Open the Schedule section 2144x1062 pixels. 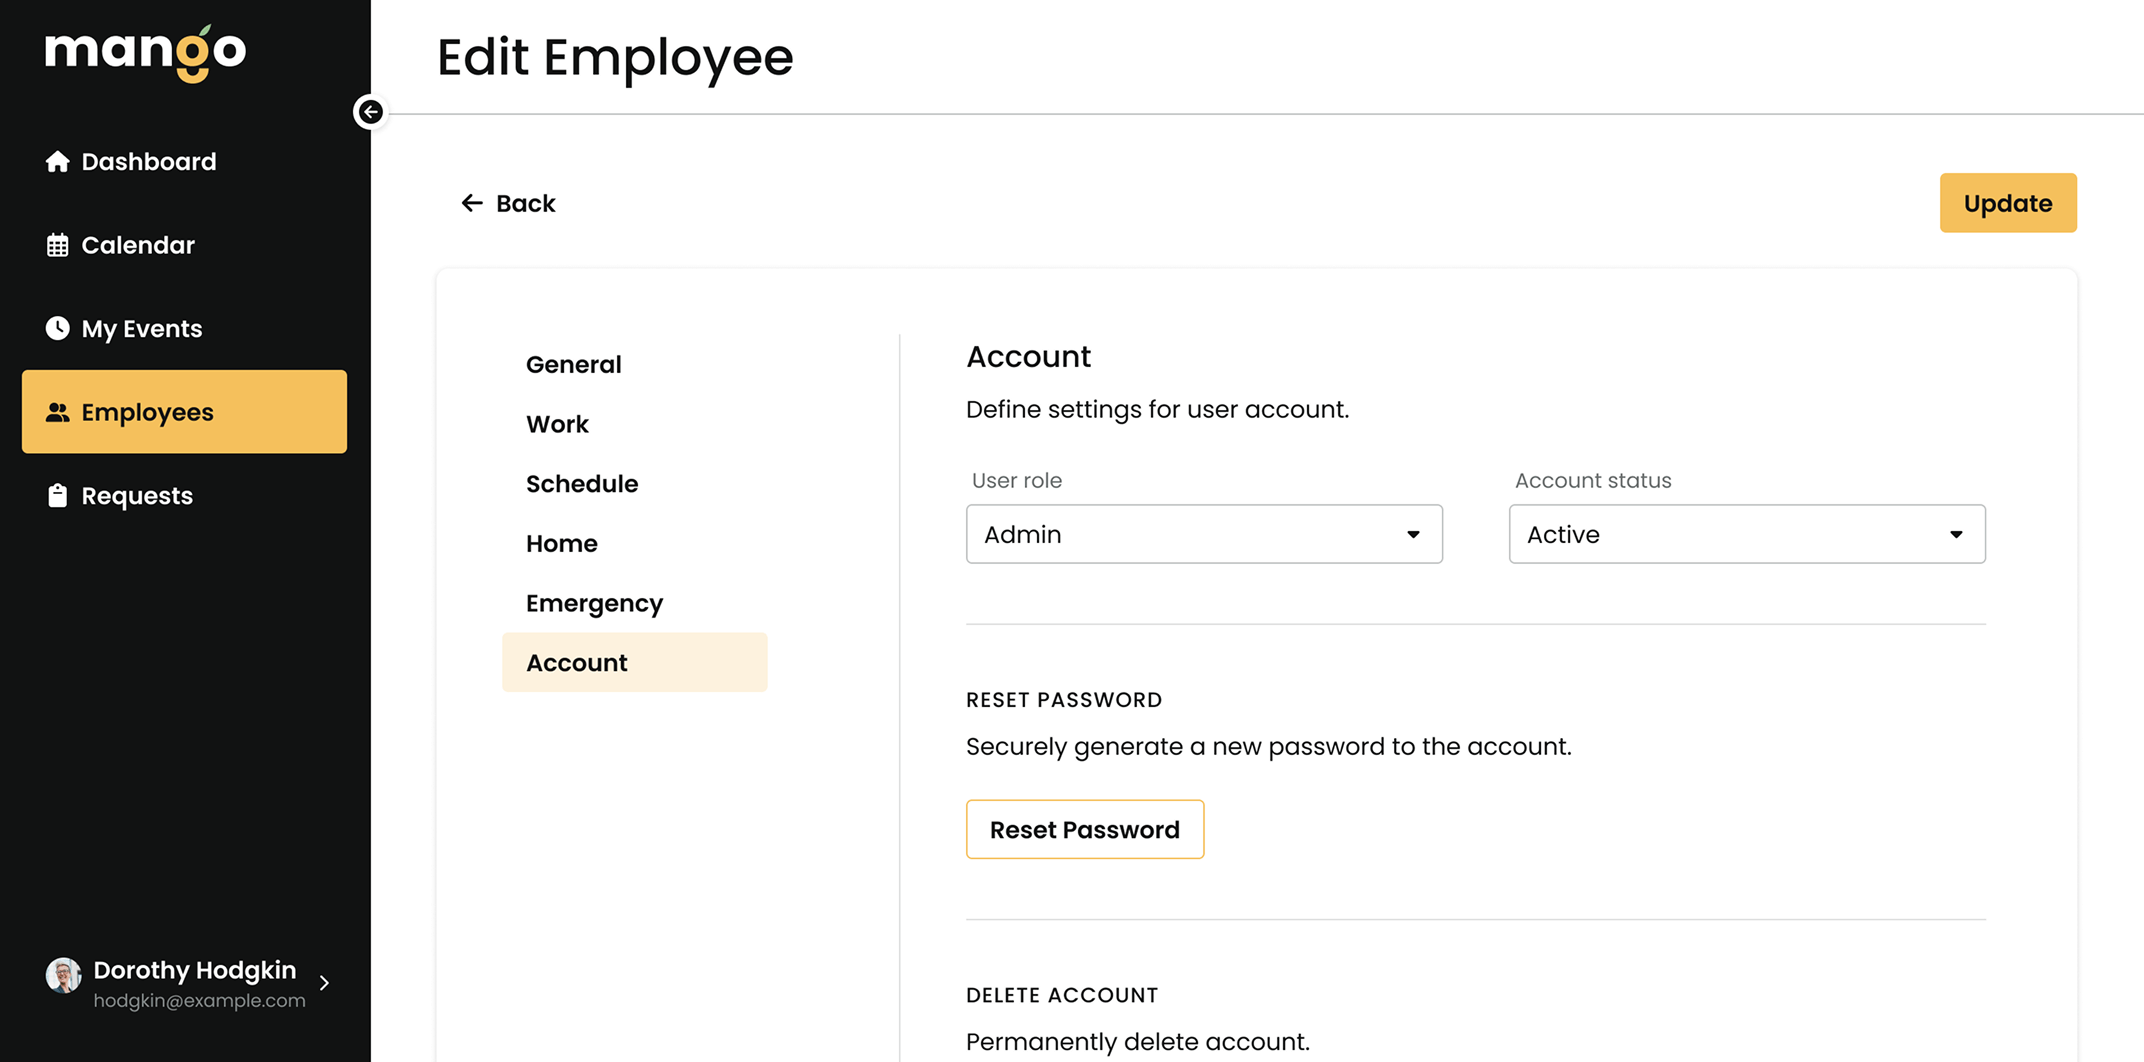(582, 483)
